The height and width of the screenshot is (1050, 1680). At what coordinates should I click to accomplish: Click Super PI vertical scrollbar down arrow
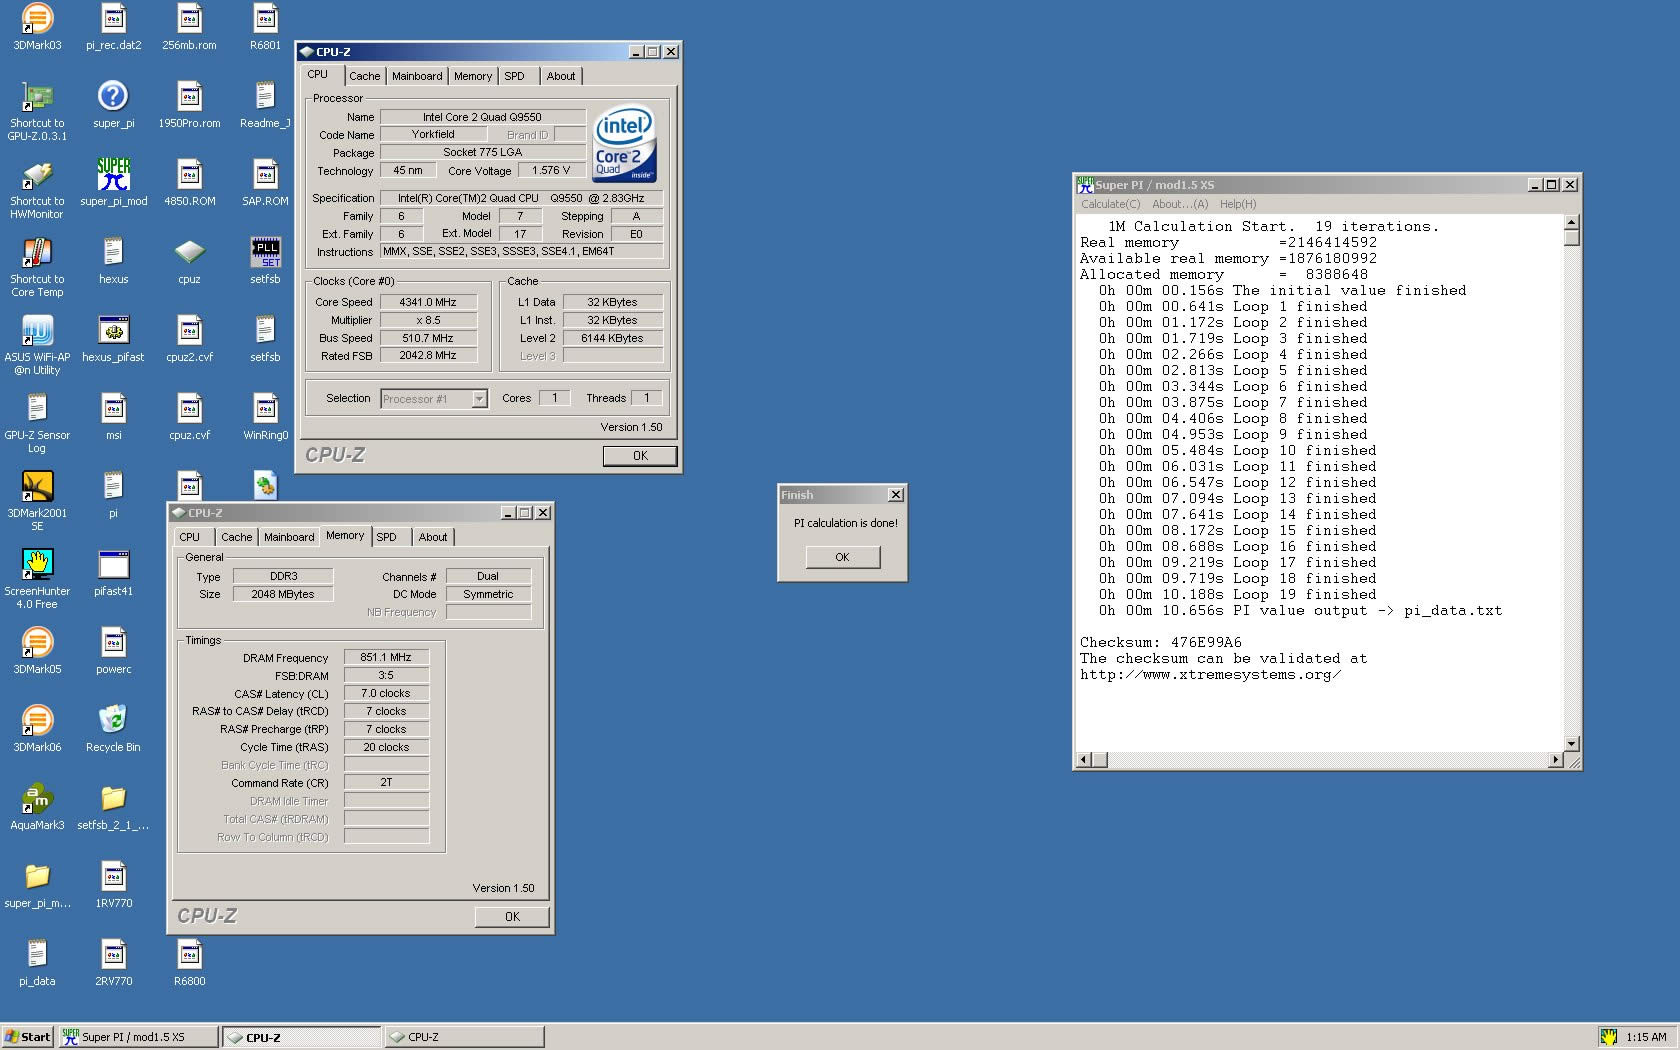click(1572, 743)
